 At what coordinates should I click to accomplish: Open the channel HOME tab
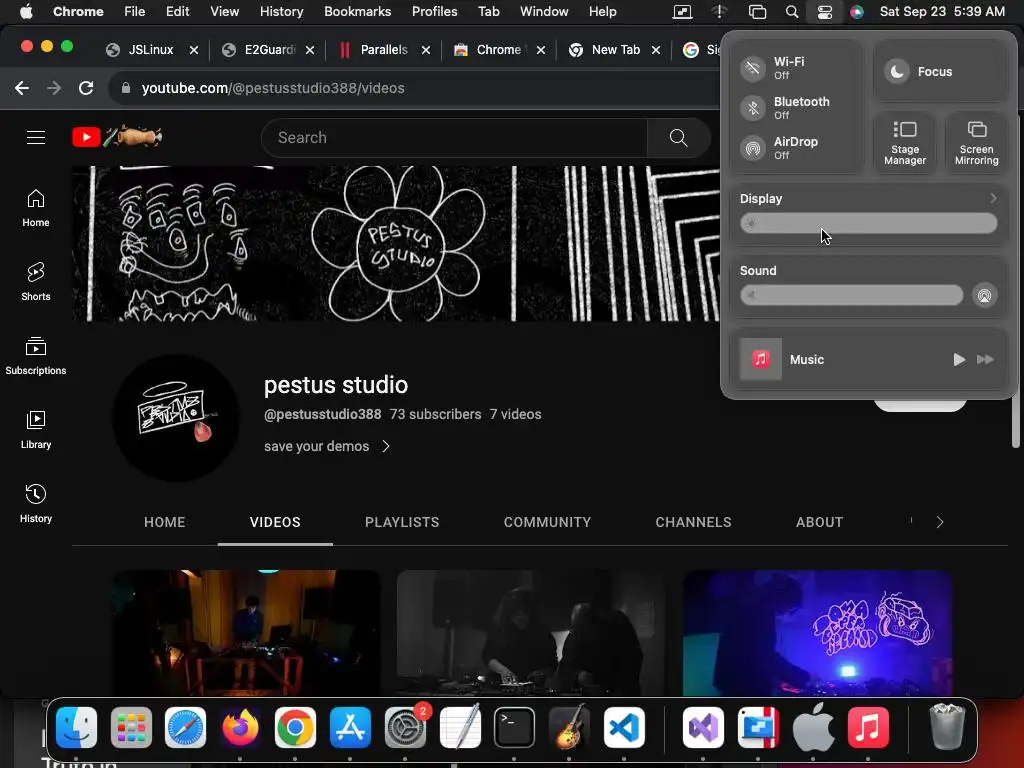(165, 522)
